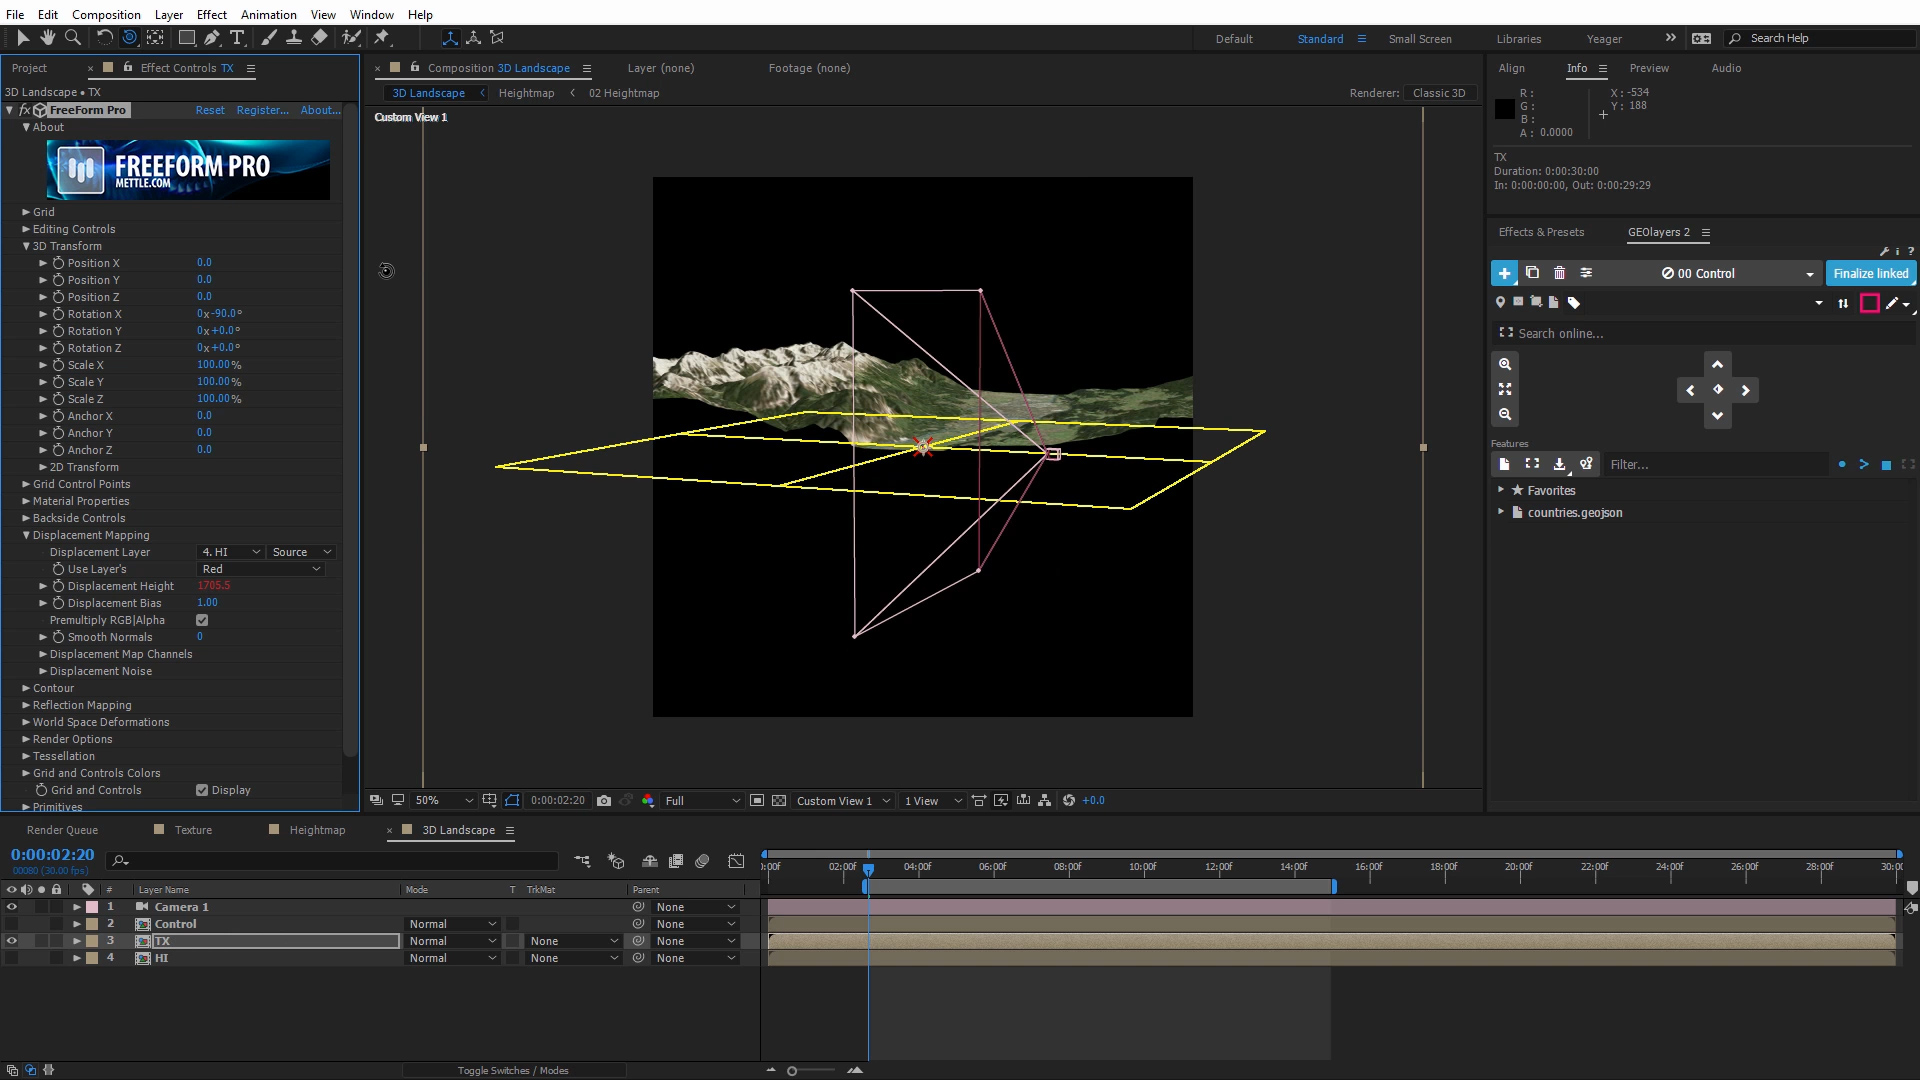1920x1080 pixels.
Task: Select the Puppet Pin tool
Action: pyautogui.click(x=381, y=38)
